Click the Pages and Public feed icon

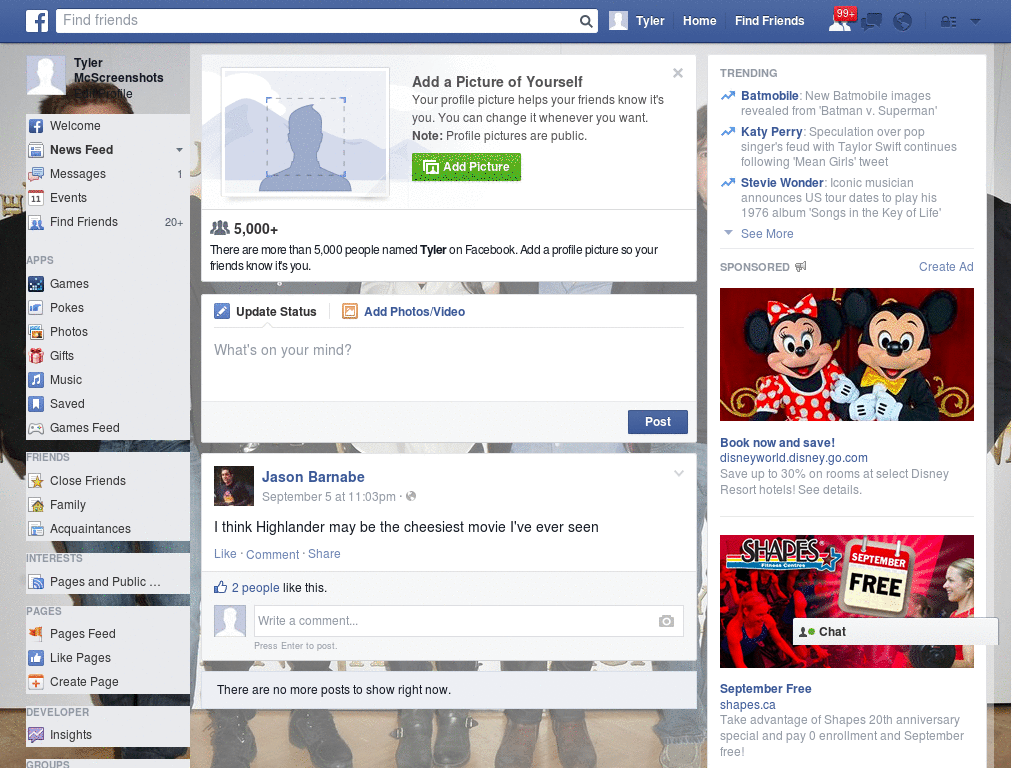36,582
